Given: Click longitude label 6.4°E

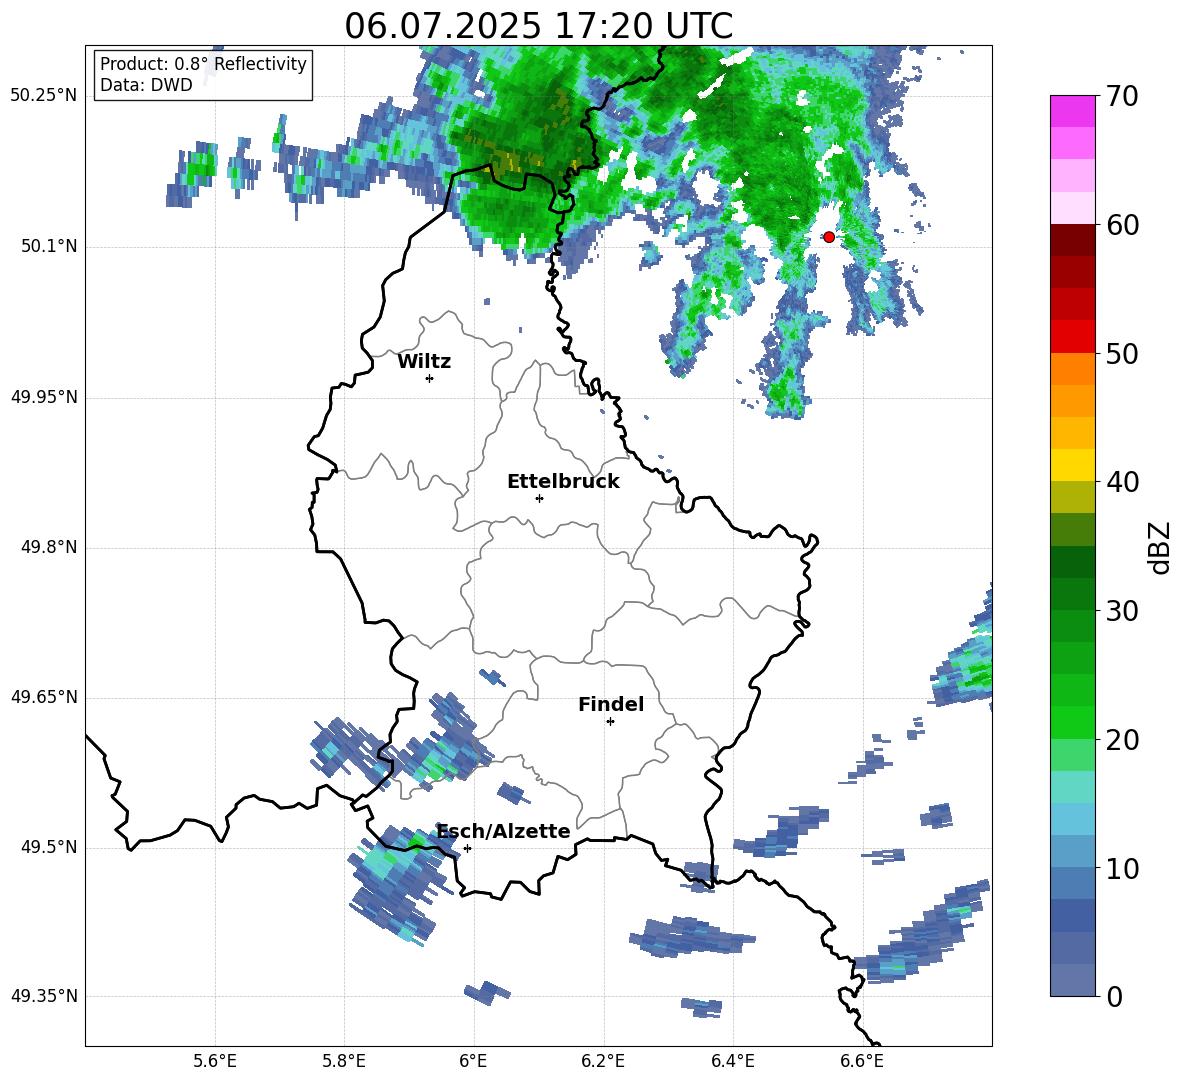Looking at the screenshot, I should point(732,1061).
